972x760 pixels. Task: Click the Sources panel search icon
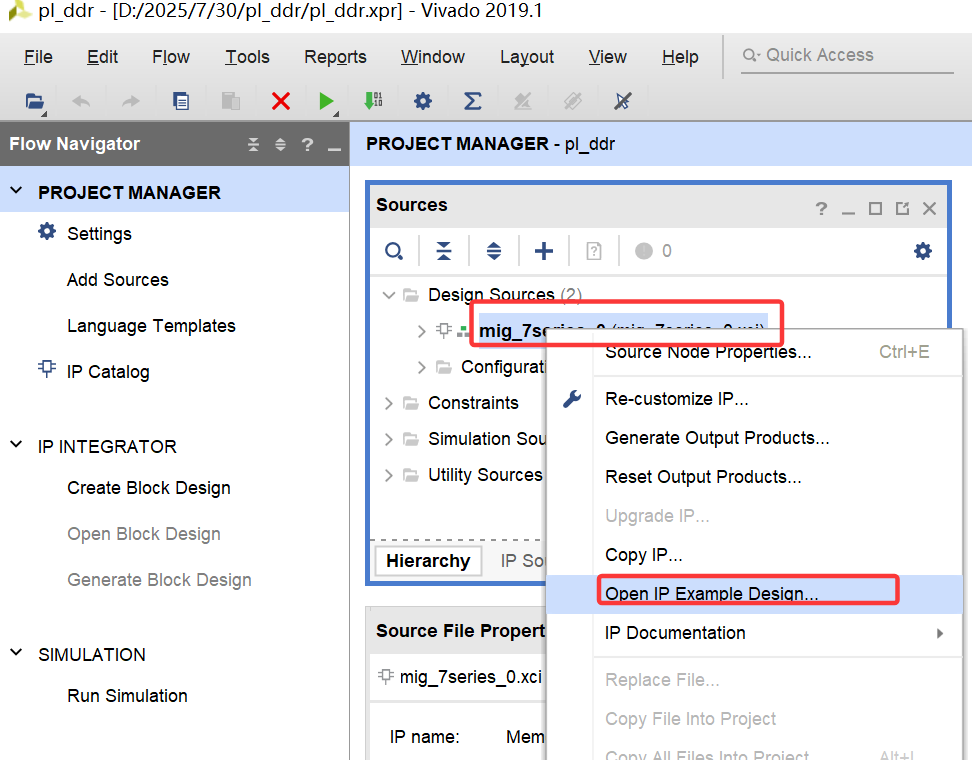point(394,251)
